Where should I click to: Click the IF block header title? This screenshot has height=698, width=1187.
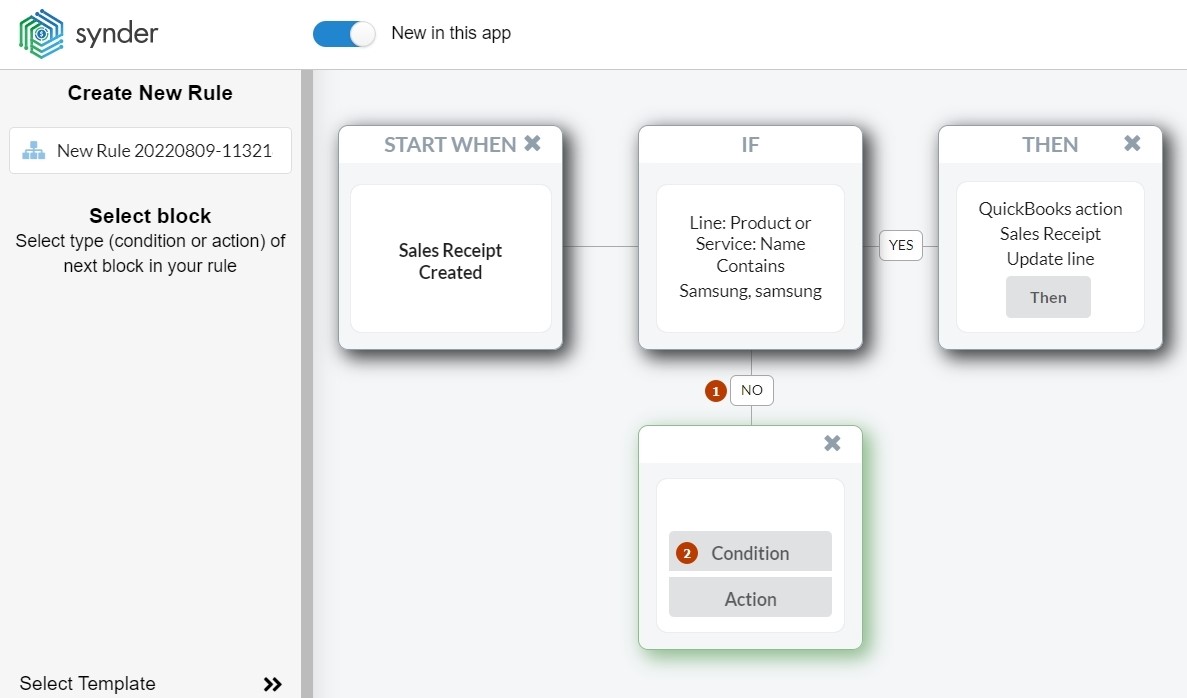750,144
